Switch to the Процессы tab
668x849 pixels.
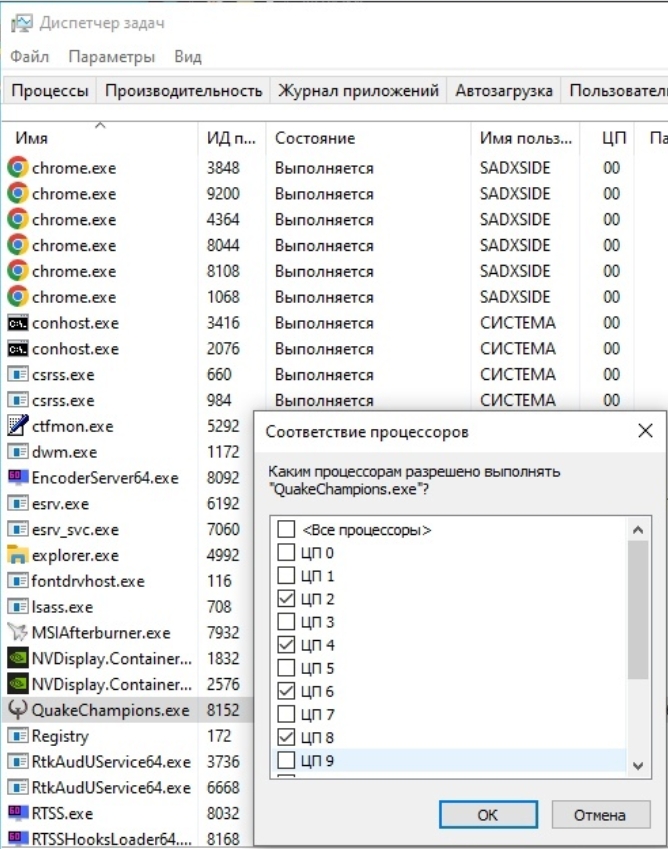point(50,90)
